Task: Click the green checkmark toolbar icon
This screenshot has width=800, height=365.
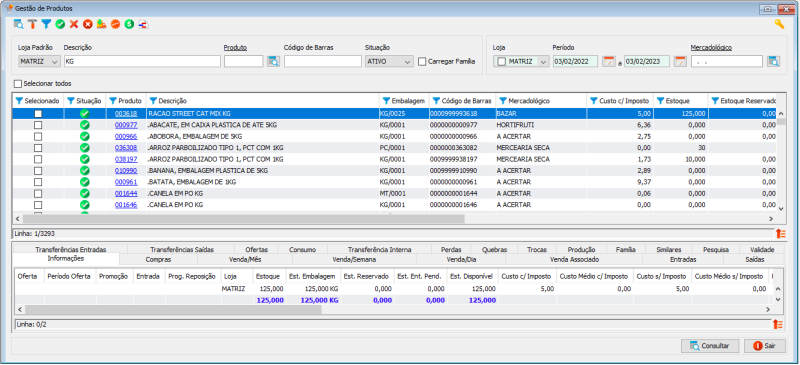Action: [60, 24]
